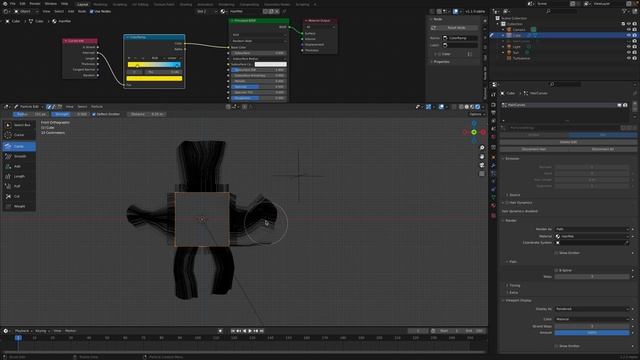Open the Edit menu
Viewport: 640px width, 360px height.
coord(22,4)
